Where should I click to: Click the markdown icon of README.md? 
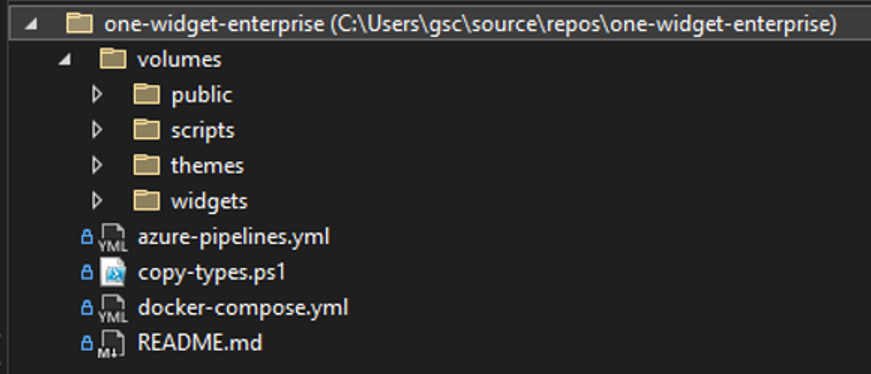111,343
